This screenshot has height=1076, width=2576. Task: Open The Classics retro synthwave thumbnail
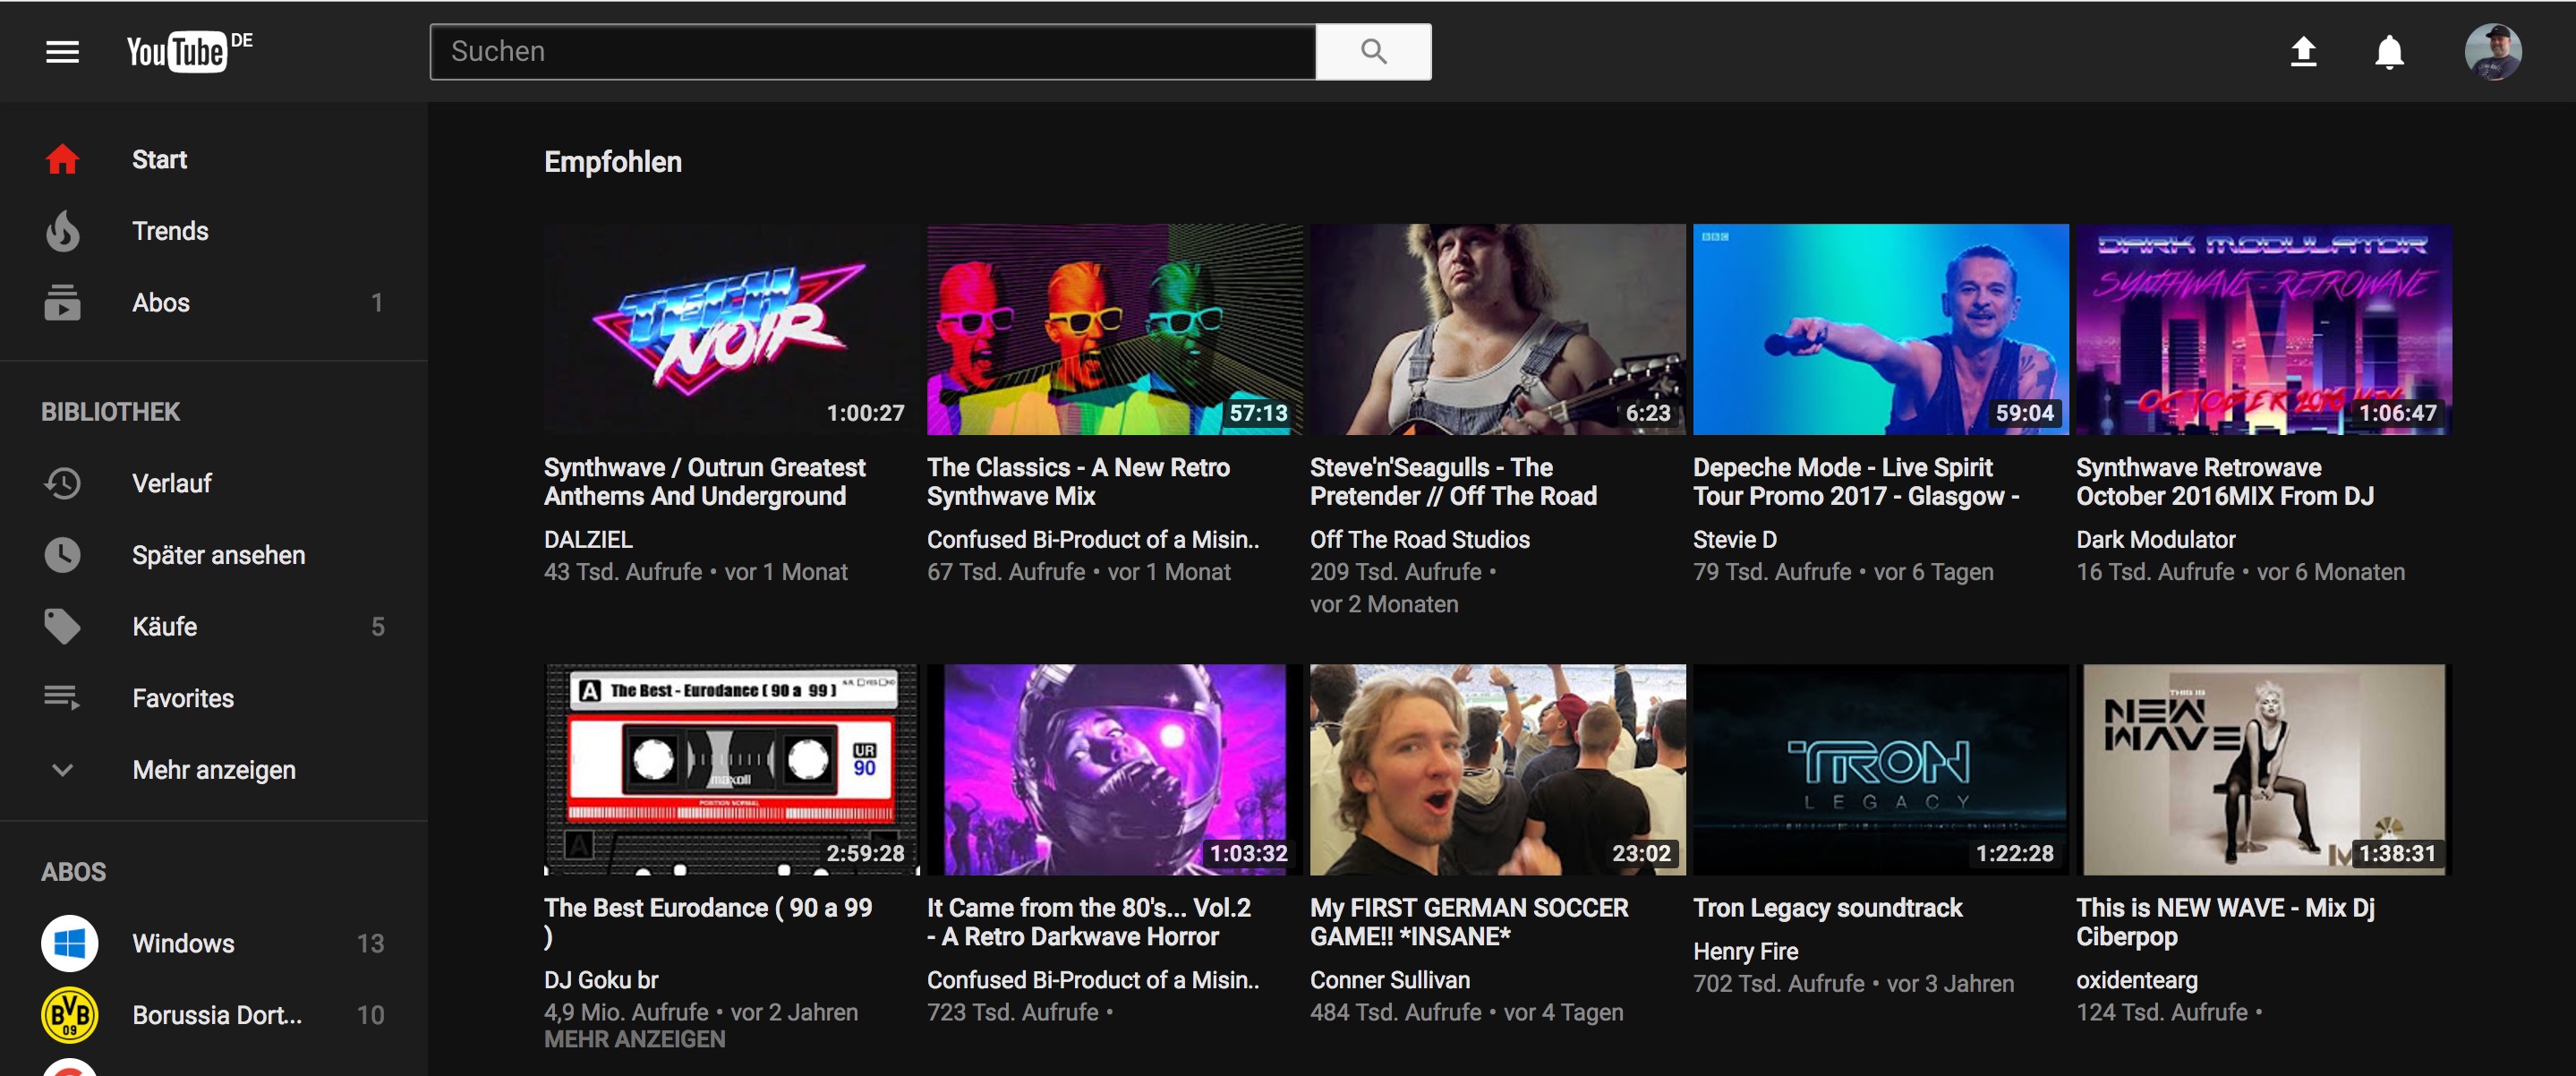pos(1114,329)
